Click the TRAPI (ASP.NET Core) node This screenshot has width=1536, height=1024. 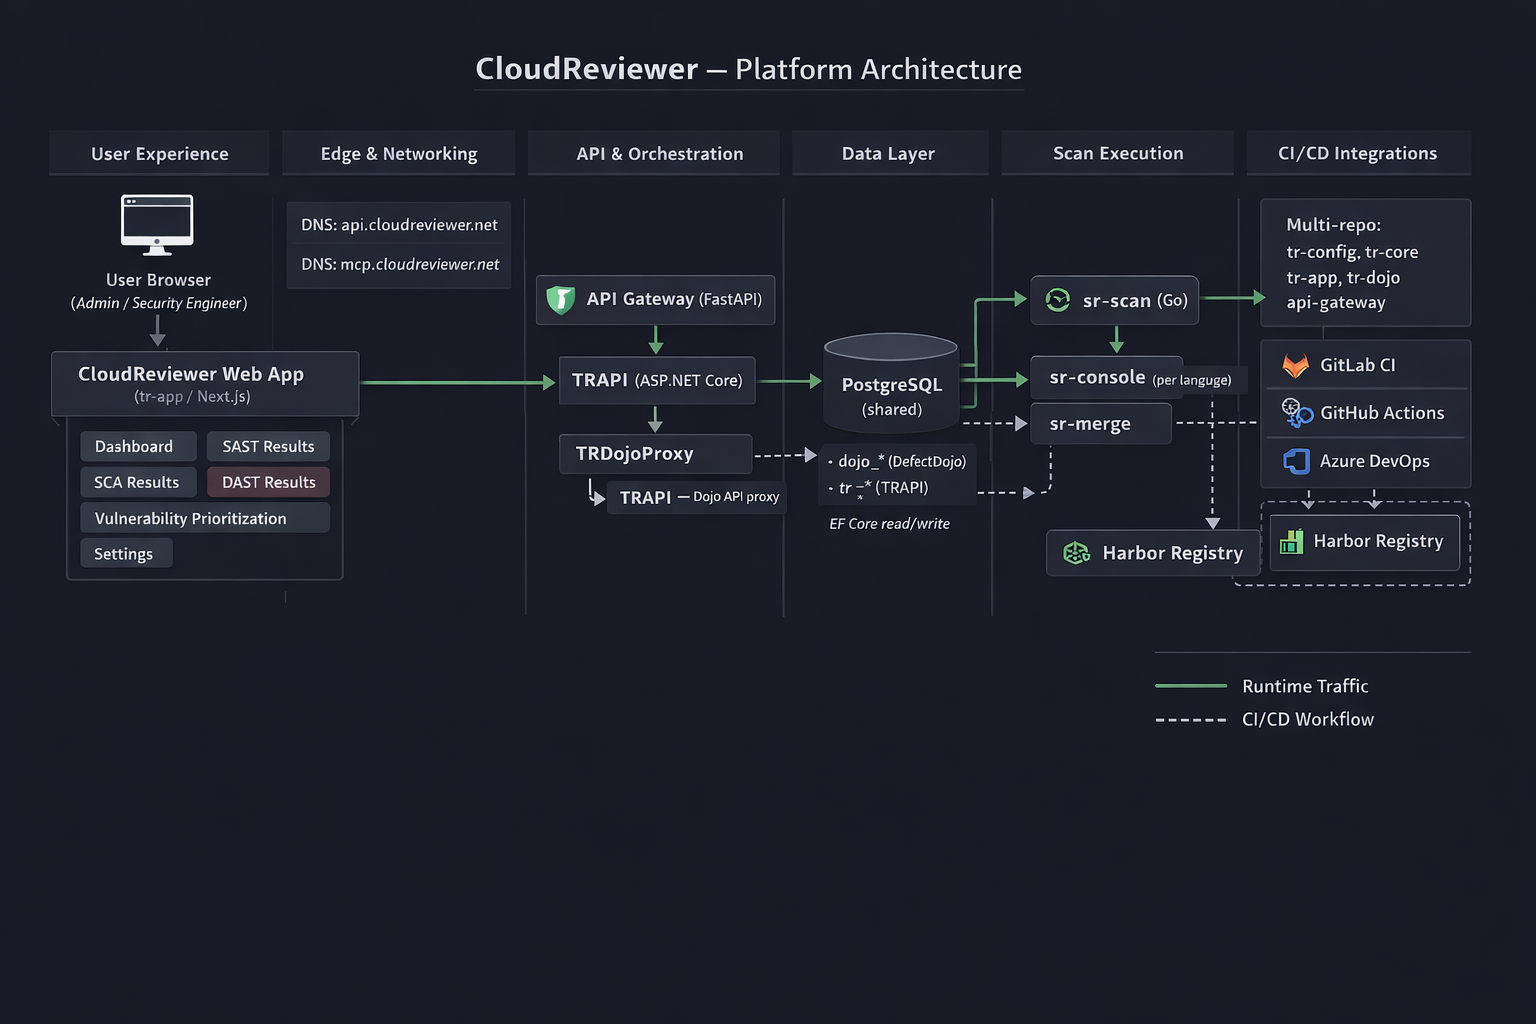click(657, 380)
